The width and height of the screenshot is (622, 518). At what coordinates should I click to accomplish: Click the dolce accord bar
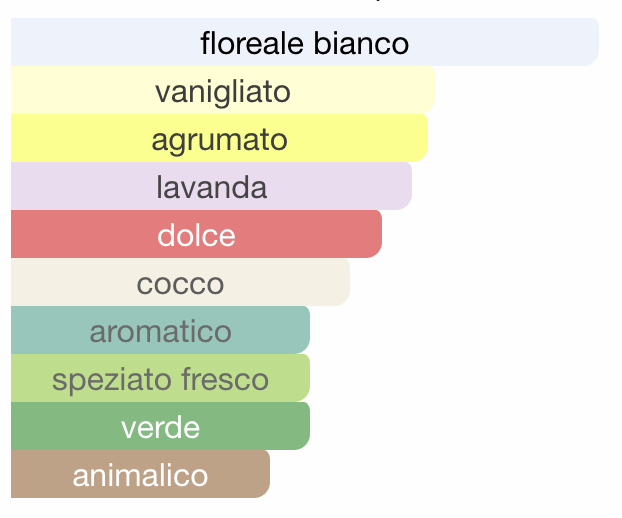pyautogui.click(x=196, y=234)
